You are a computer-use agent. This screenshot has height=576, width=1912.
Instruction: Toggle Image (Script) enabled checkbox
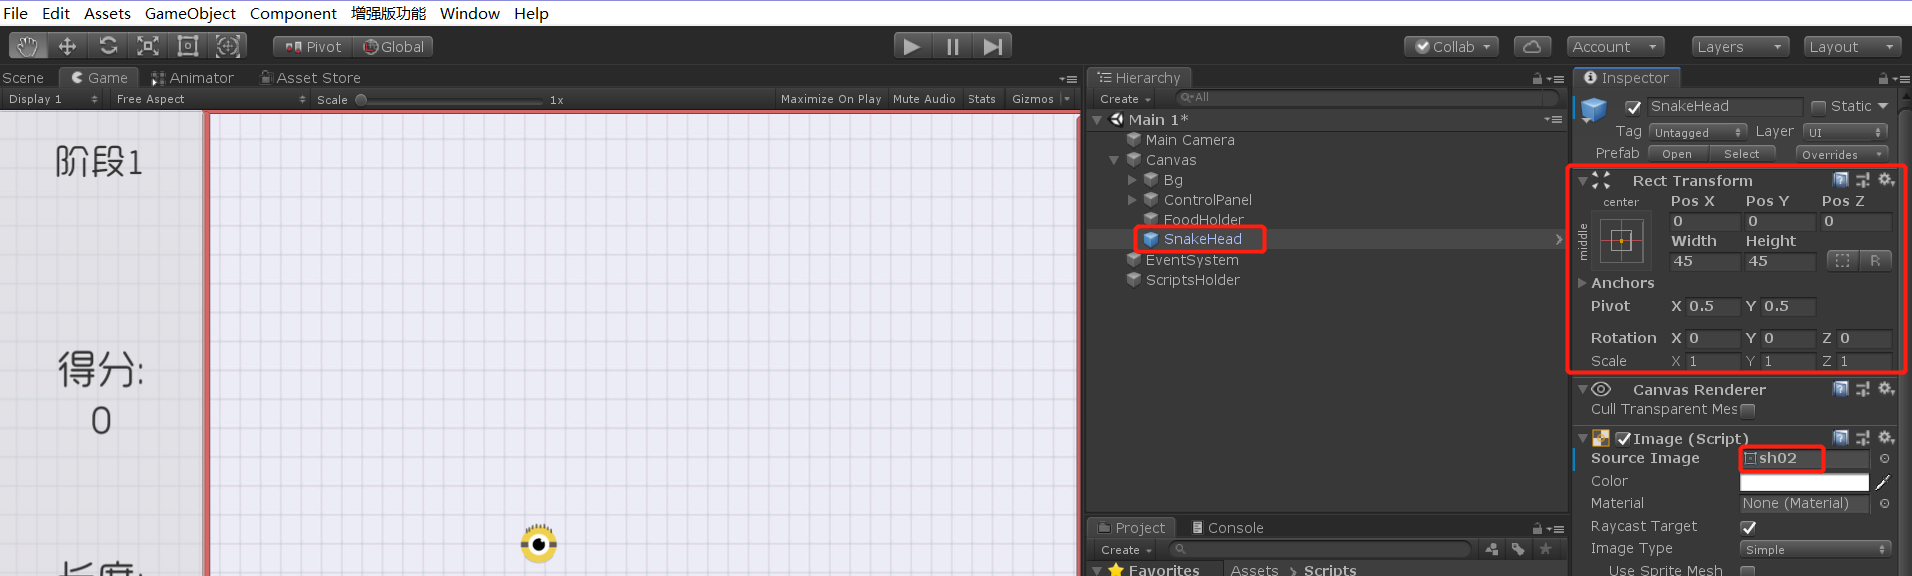point(1624,439)
